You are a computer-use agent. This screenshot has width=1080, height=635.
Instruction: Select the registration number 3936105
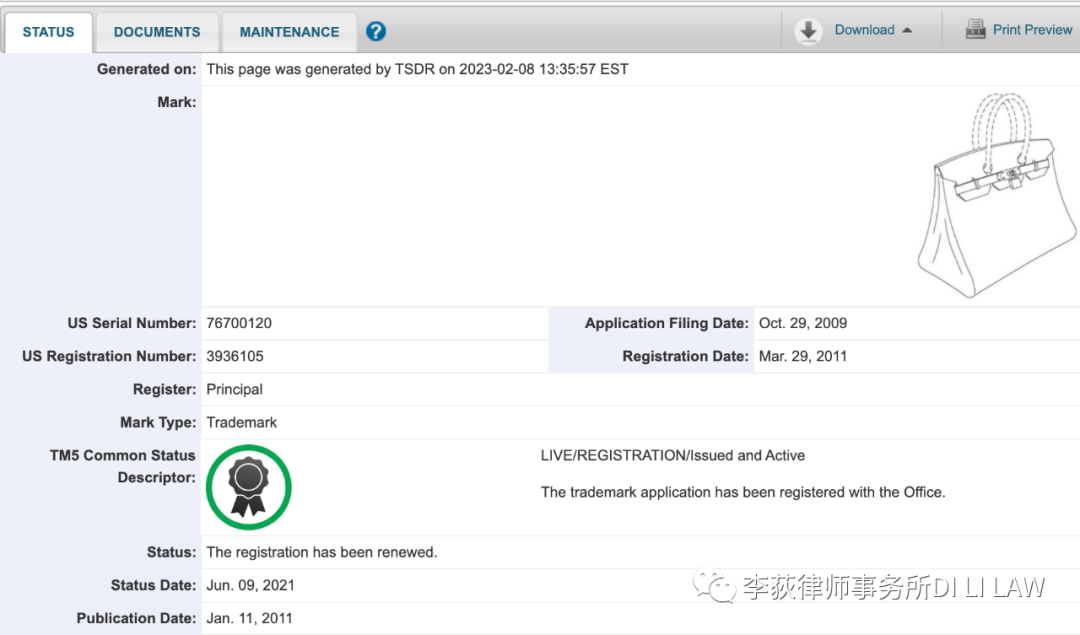click(x=235, y=356)
